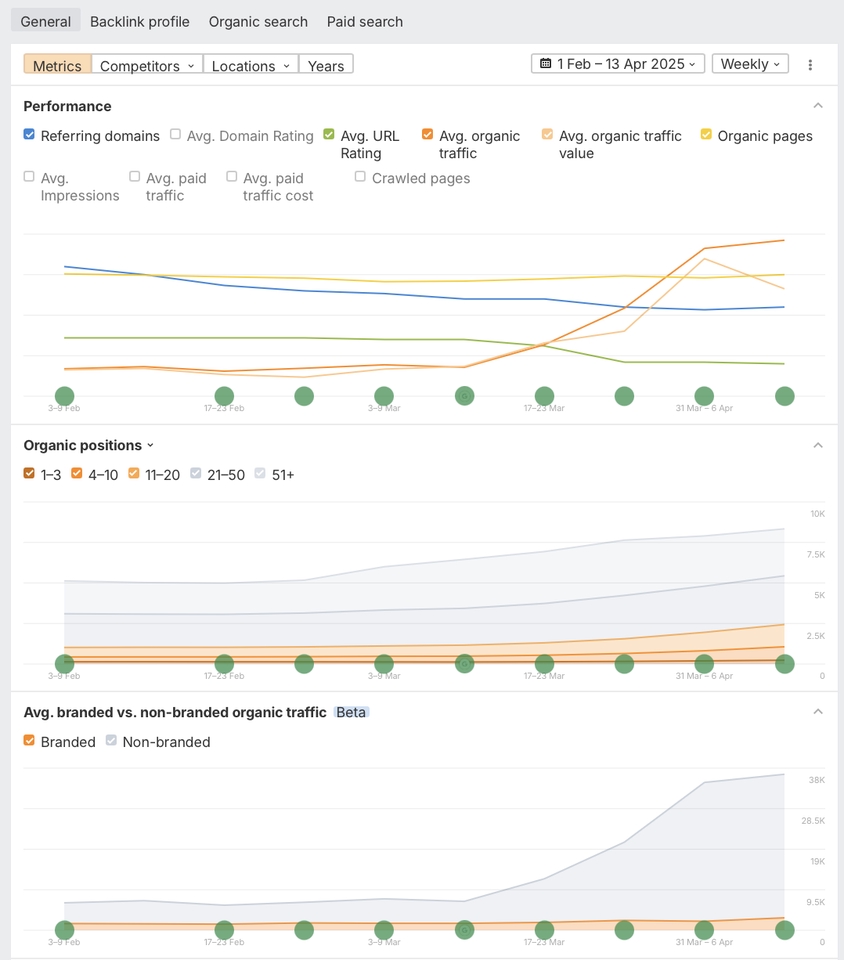Disable the 1–3 positions filter
The image size is (844, 960).
pyautogui.click(x=29, y=473)
